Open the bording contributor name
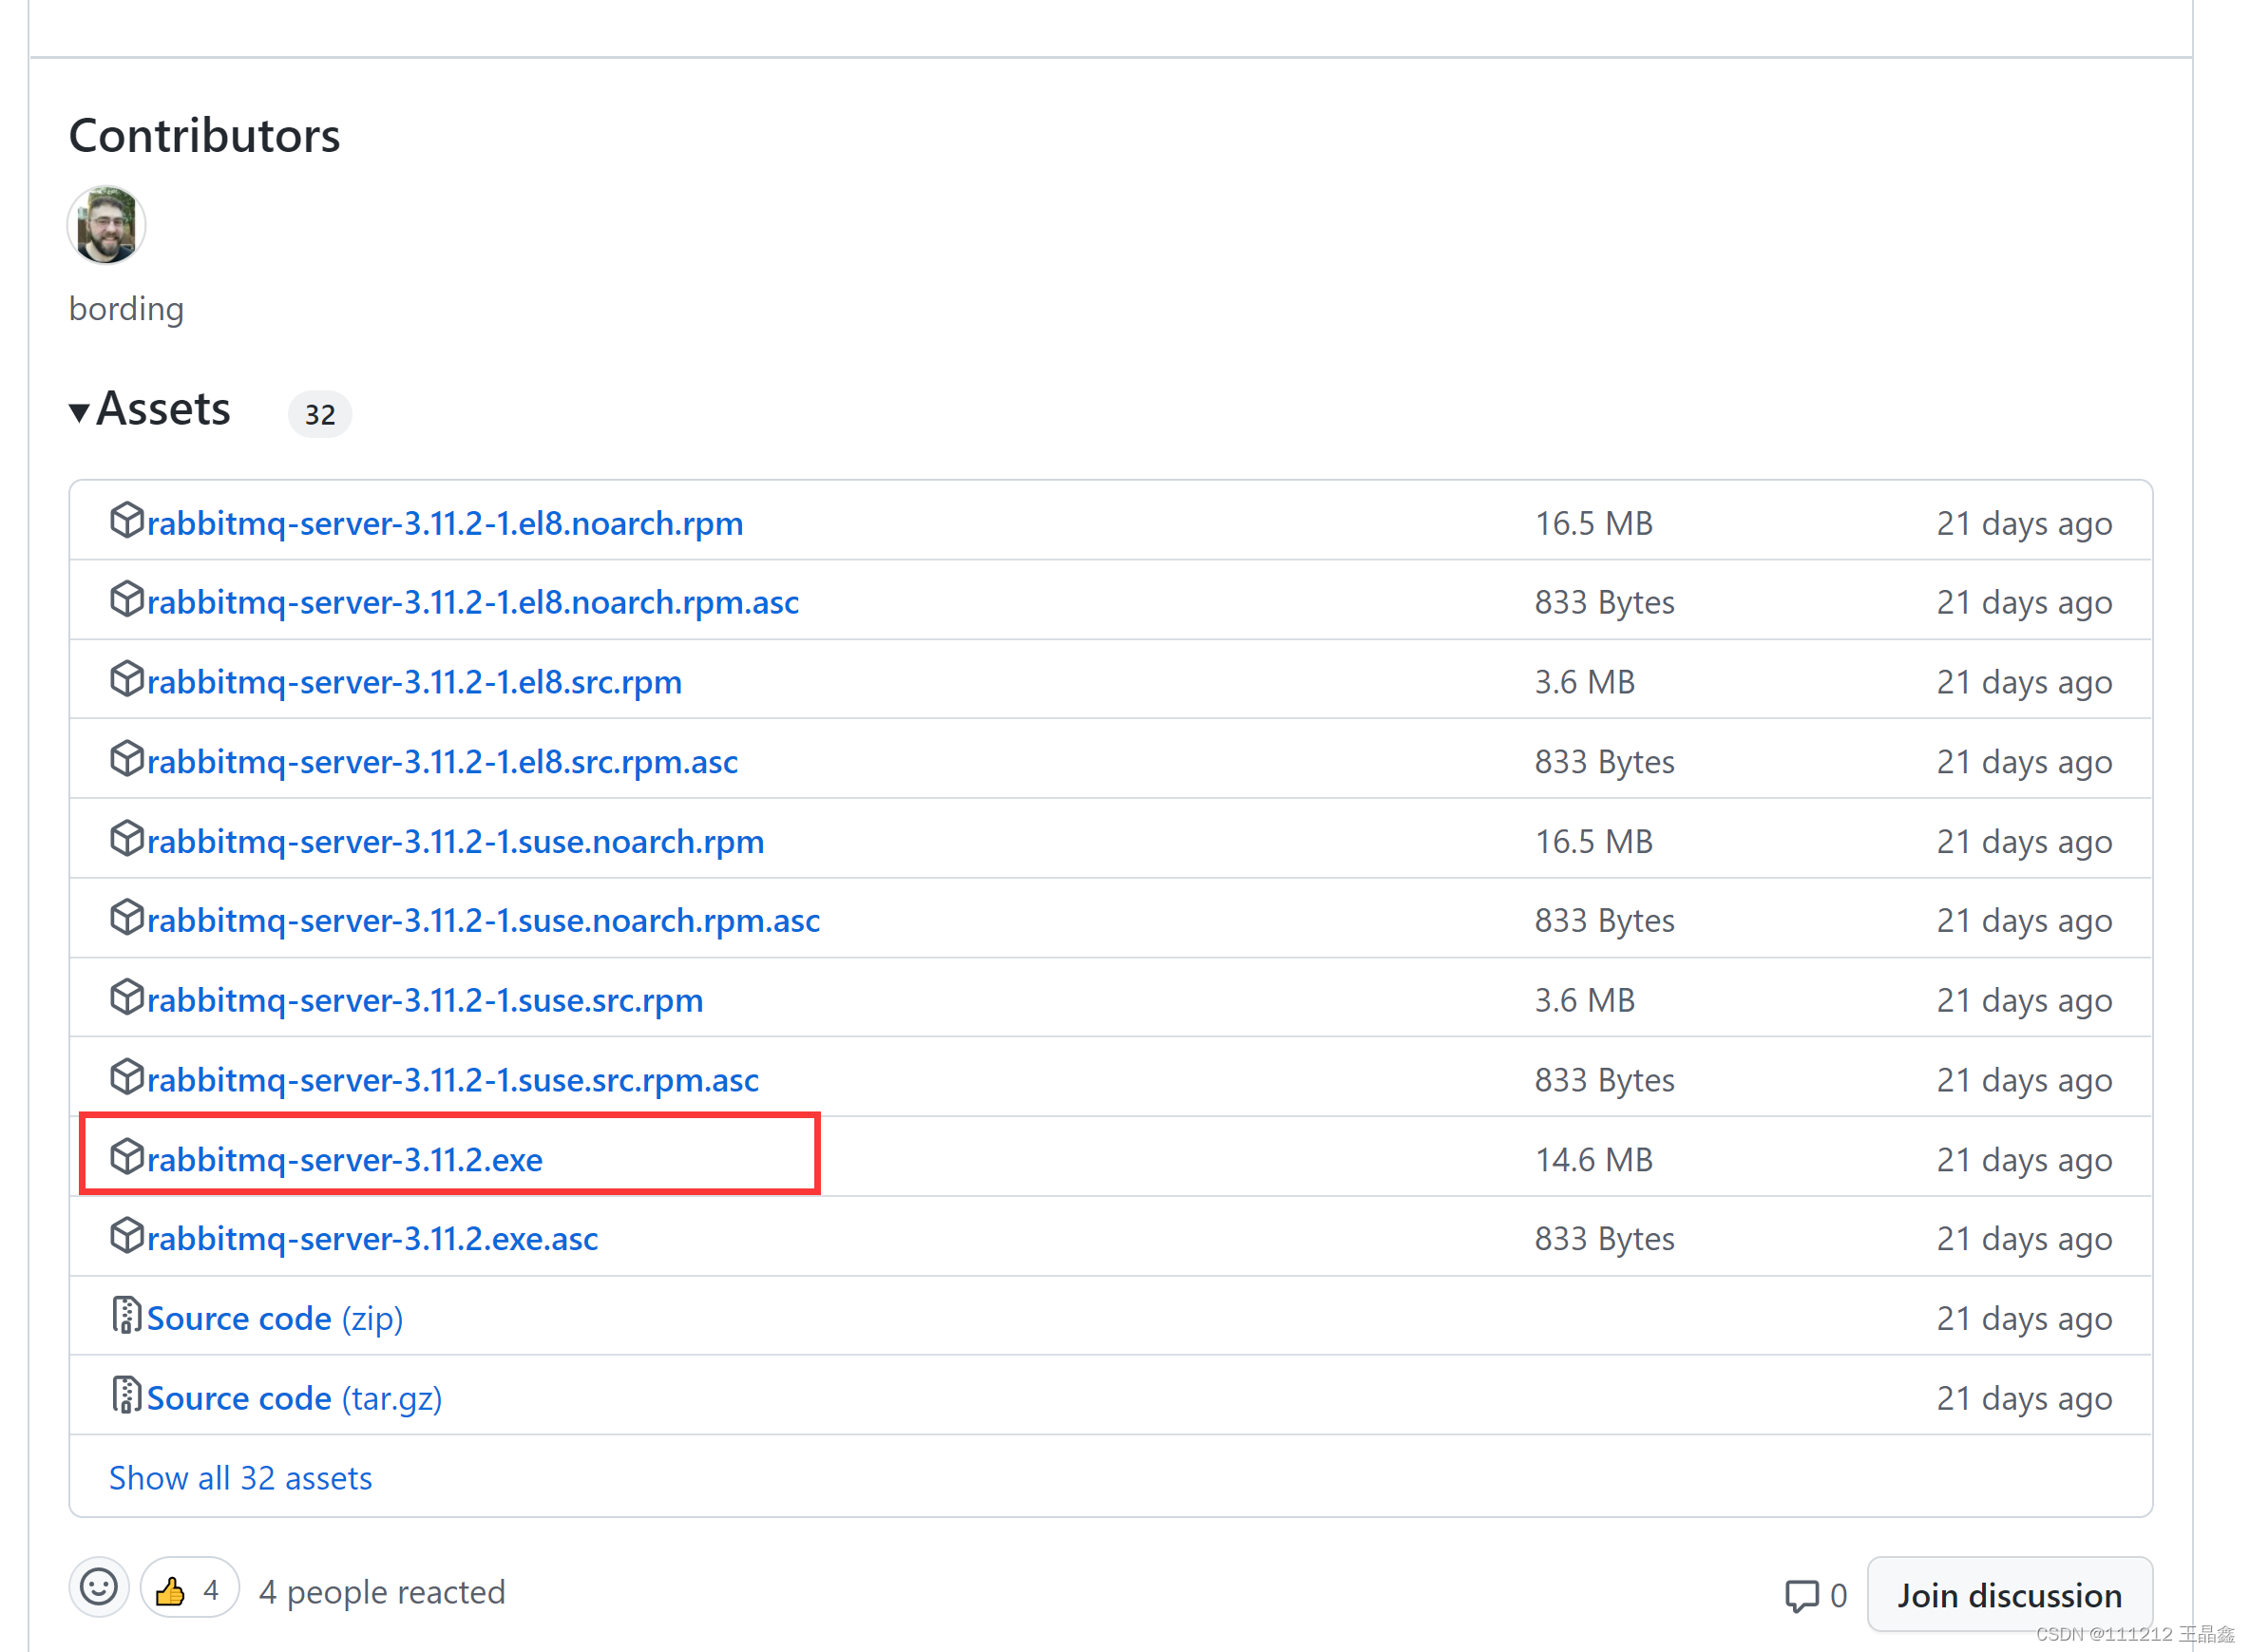 [x=126, y=309]
